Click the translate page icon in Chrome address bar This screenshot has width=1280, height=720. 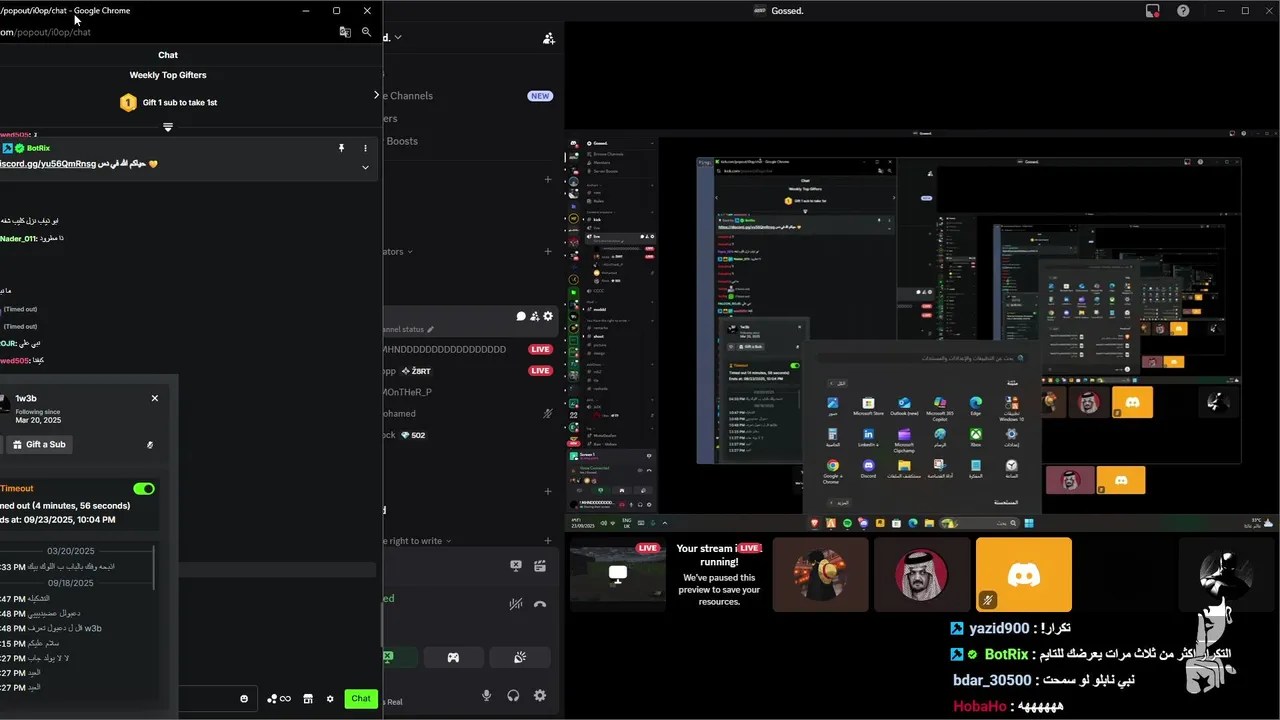coord(345,32)
